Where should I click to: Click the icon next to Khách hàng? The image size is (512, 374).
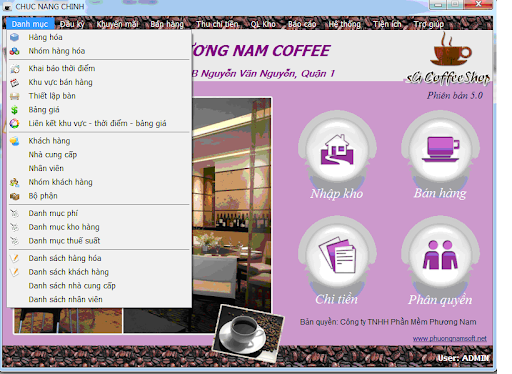click(x=14, y=141)
